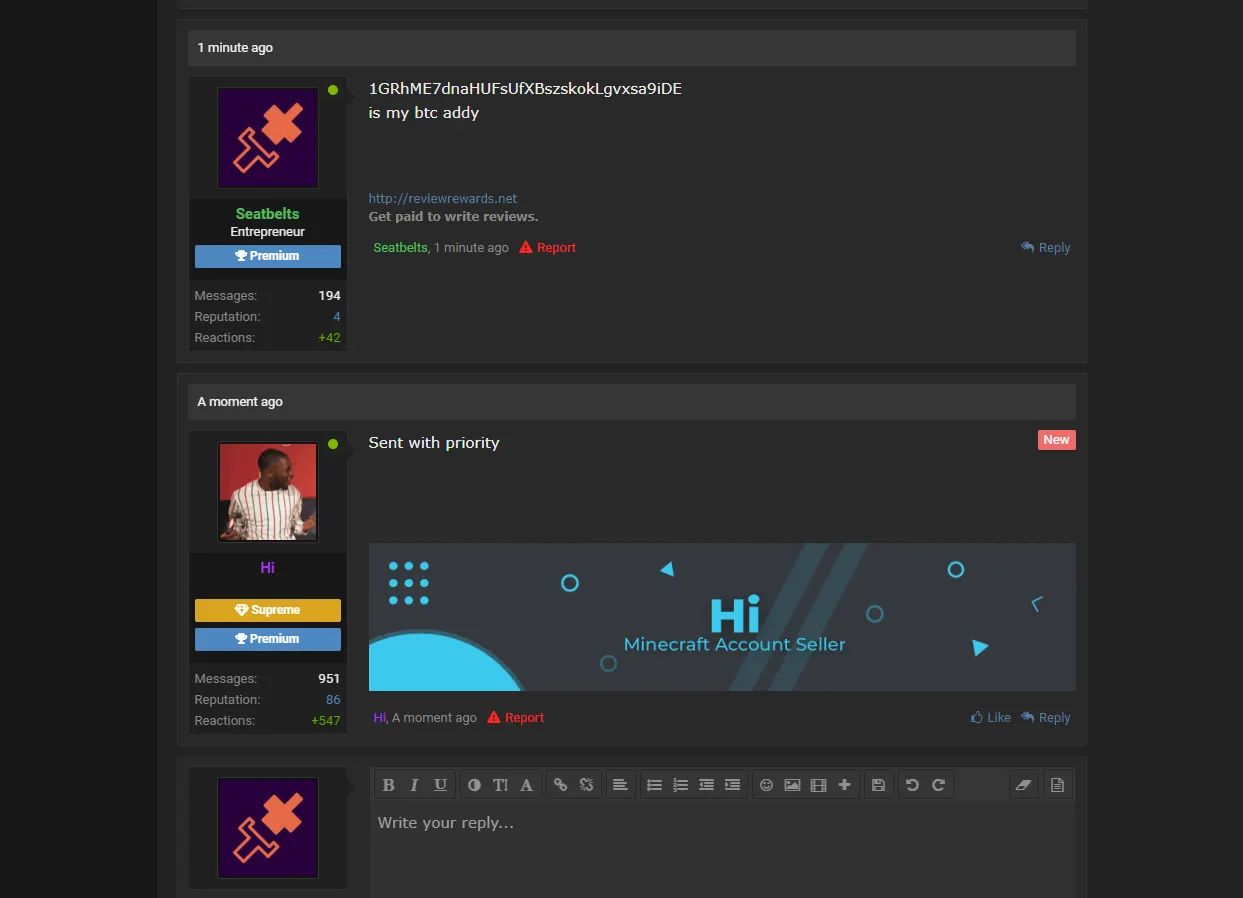Insert an unordered bullet list

coord(655,785)
